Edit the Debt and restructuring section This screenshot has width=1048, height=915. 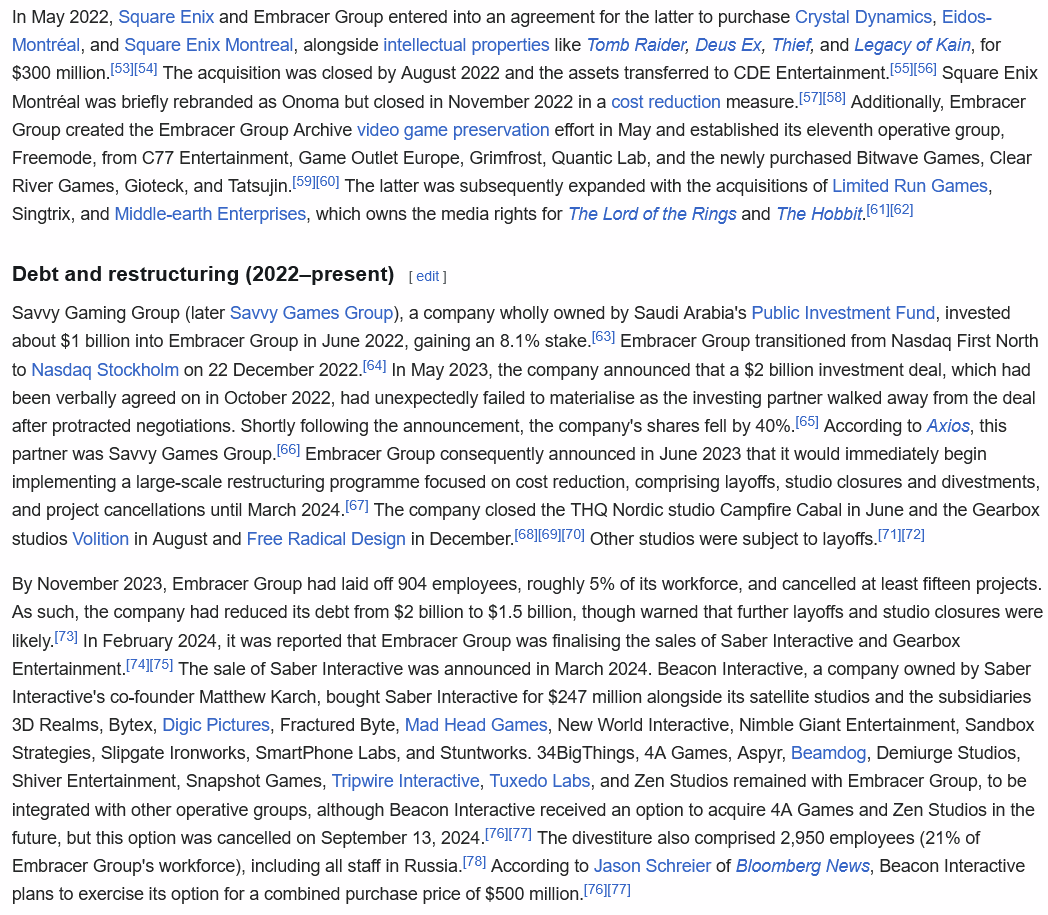coord(428,276)
